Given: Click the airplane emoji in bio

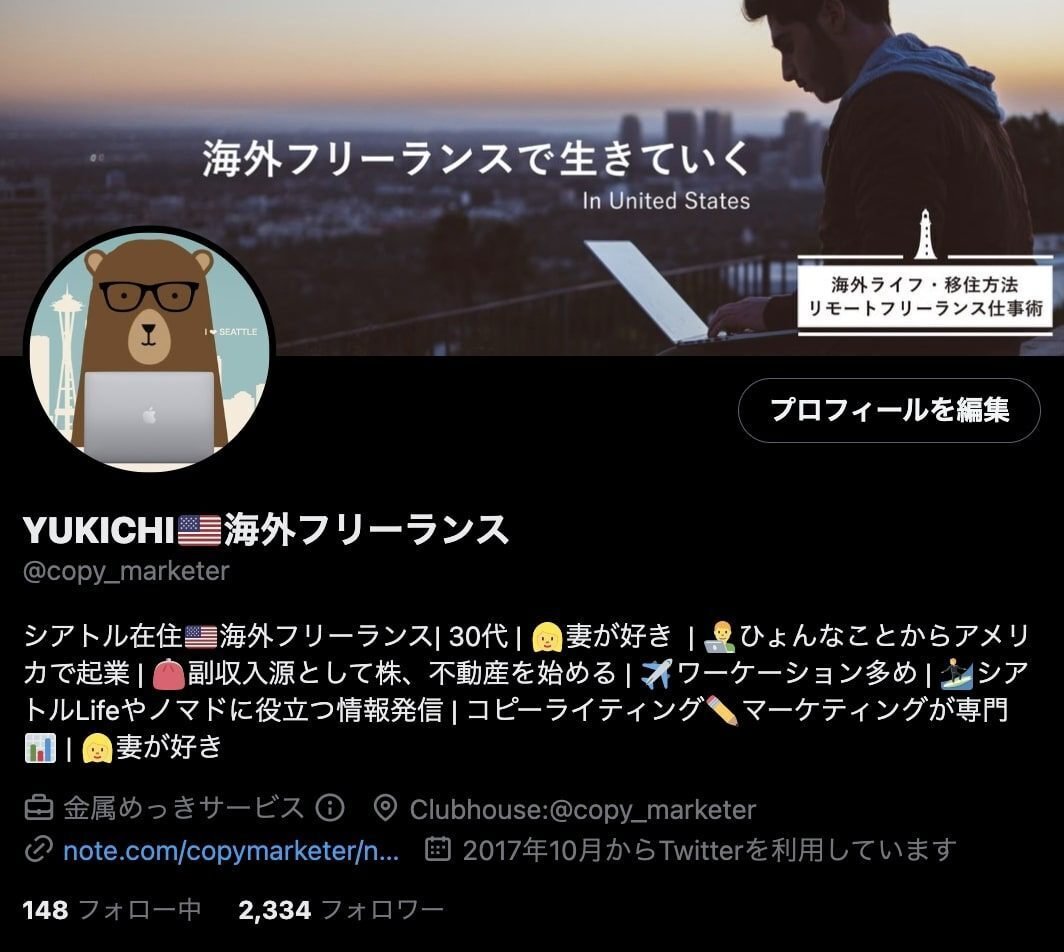Looking at the screenshot, I should tap(656, 674).
